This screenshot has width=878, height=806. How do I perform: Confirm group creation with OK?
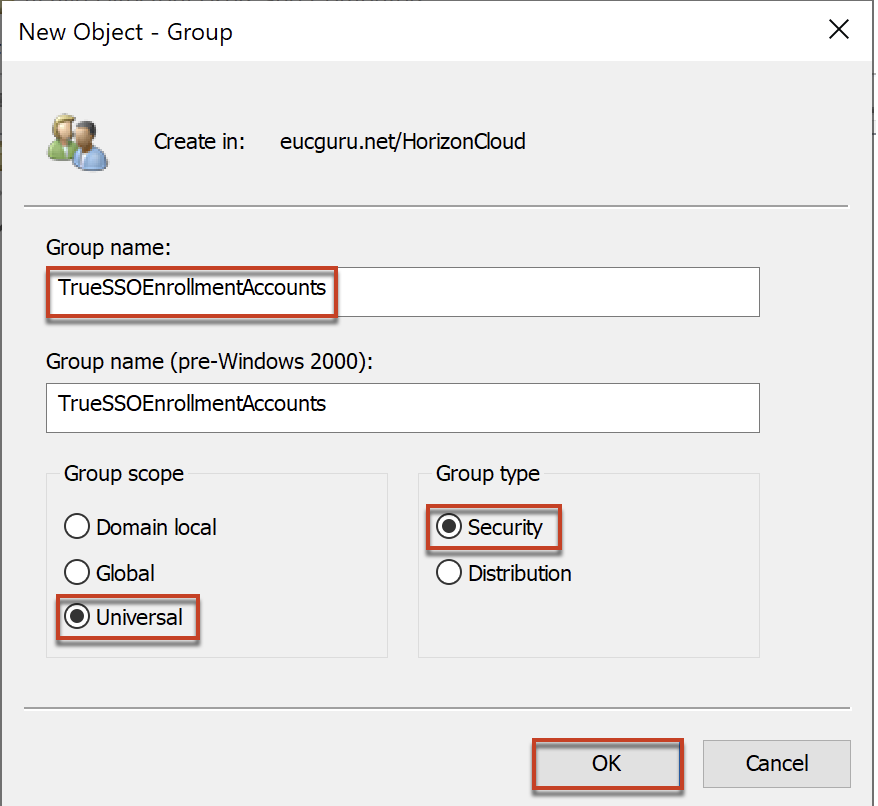click(607, 763)
